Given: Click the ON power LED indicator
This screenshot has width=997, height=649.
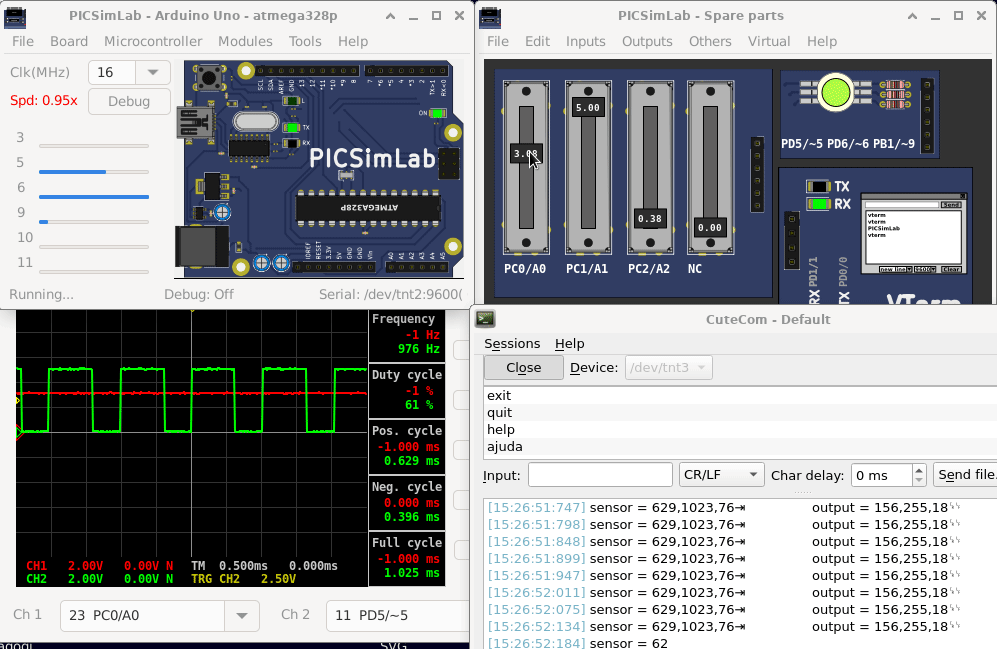Looking at the screenshot, I should [438, 113].
